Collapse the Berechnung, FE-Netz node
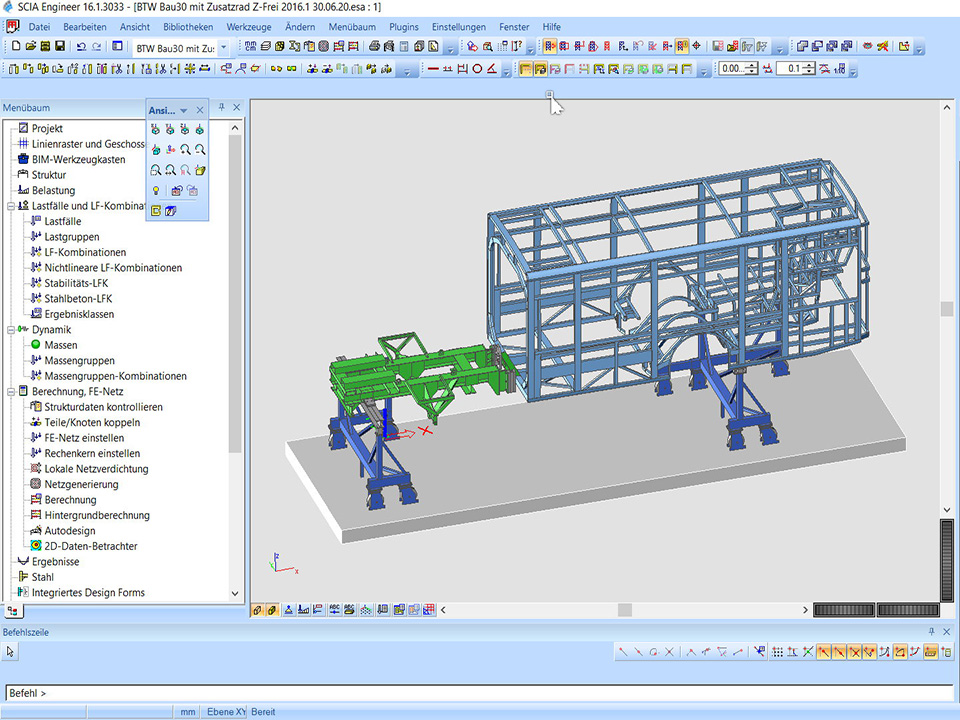Viewport: 960px width, 720px height. click(x=11, y=392)
